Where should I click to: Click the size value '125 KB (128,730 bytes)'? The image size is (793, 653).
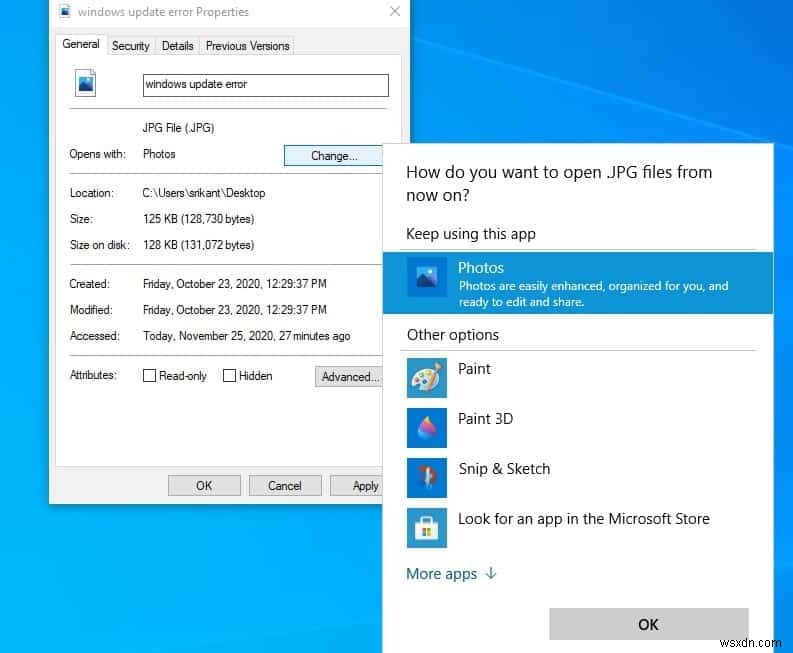(x=198, y=219)
